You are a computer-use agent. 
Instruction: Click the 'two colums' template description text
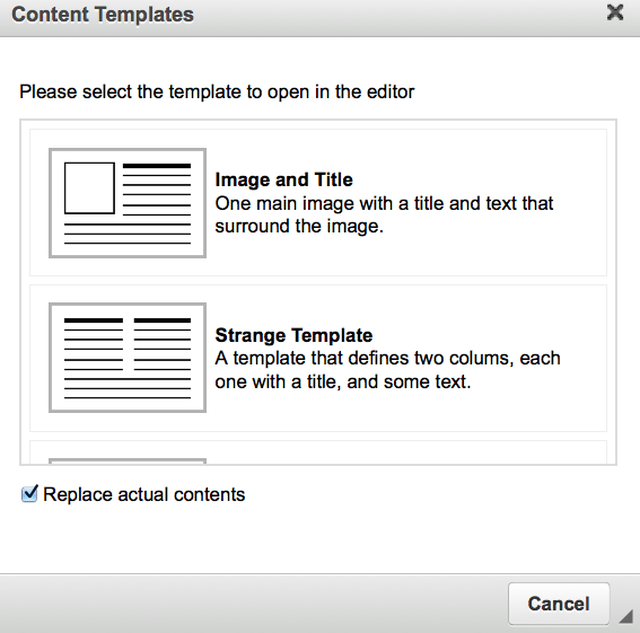(x=388, y=369)
